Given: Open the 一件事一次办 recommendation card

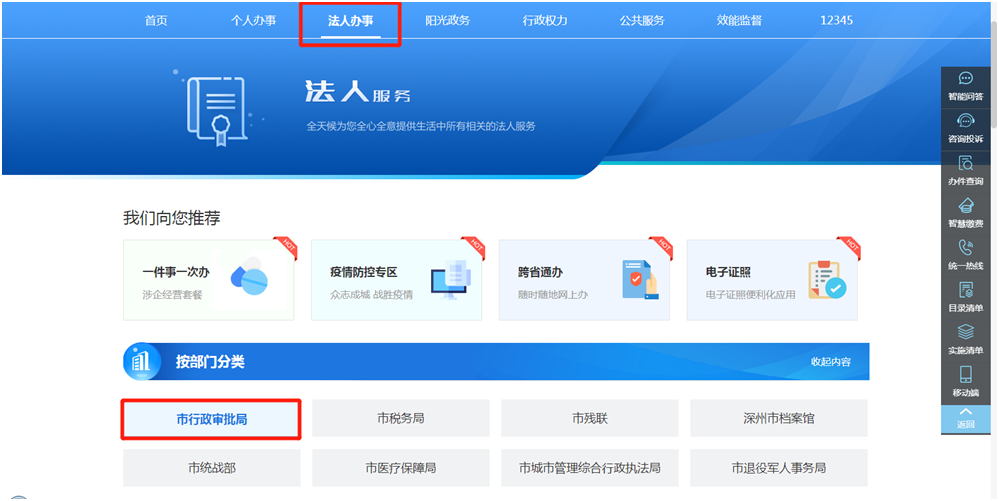Looking at the screenshot, I should (209, 280).
